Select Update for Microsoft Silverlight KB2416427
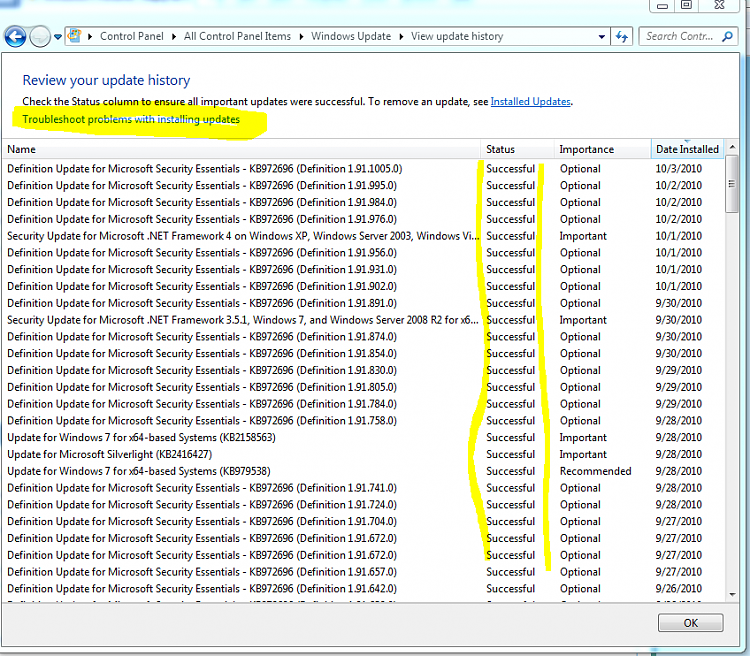750x656 pixels. [363, 454]
